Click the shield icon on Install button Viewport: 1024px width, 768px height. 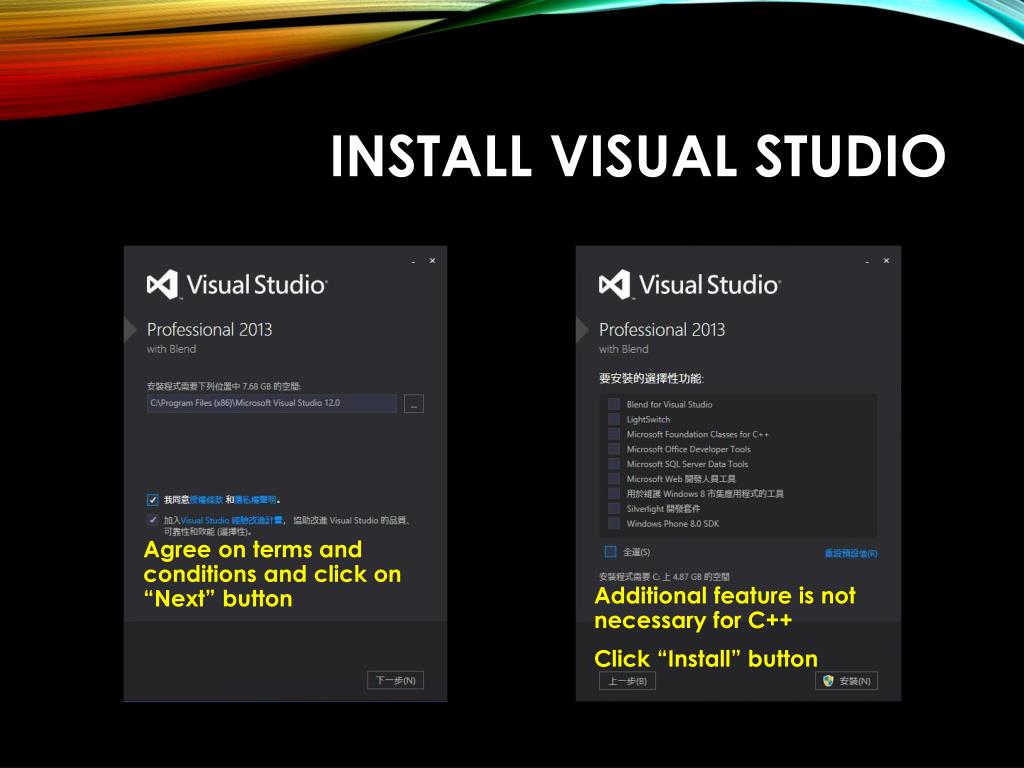(x=828, y=681)
